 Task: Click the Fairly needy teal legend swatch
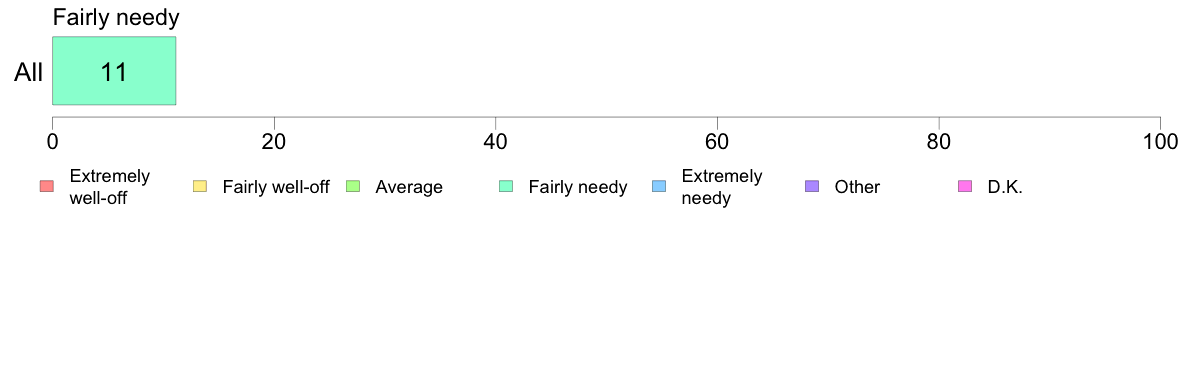coord(506,186)
